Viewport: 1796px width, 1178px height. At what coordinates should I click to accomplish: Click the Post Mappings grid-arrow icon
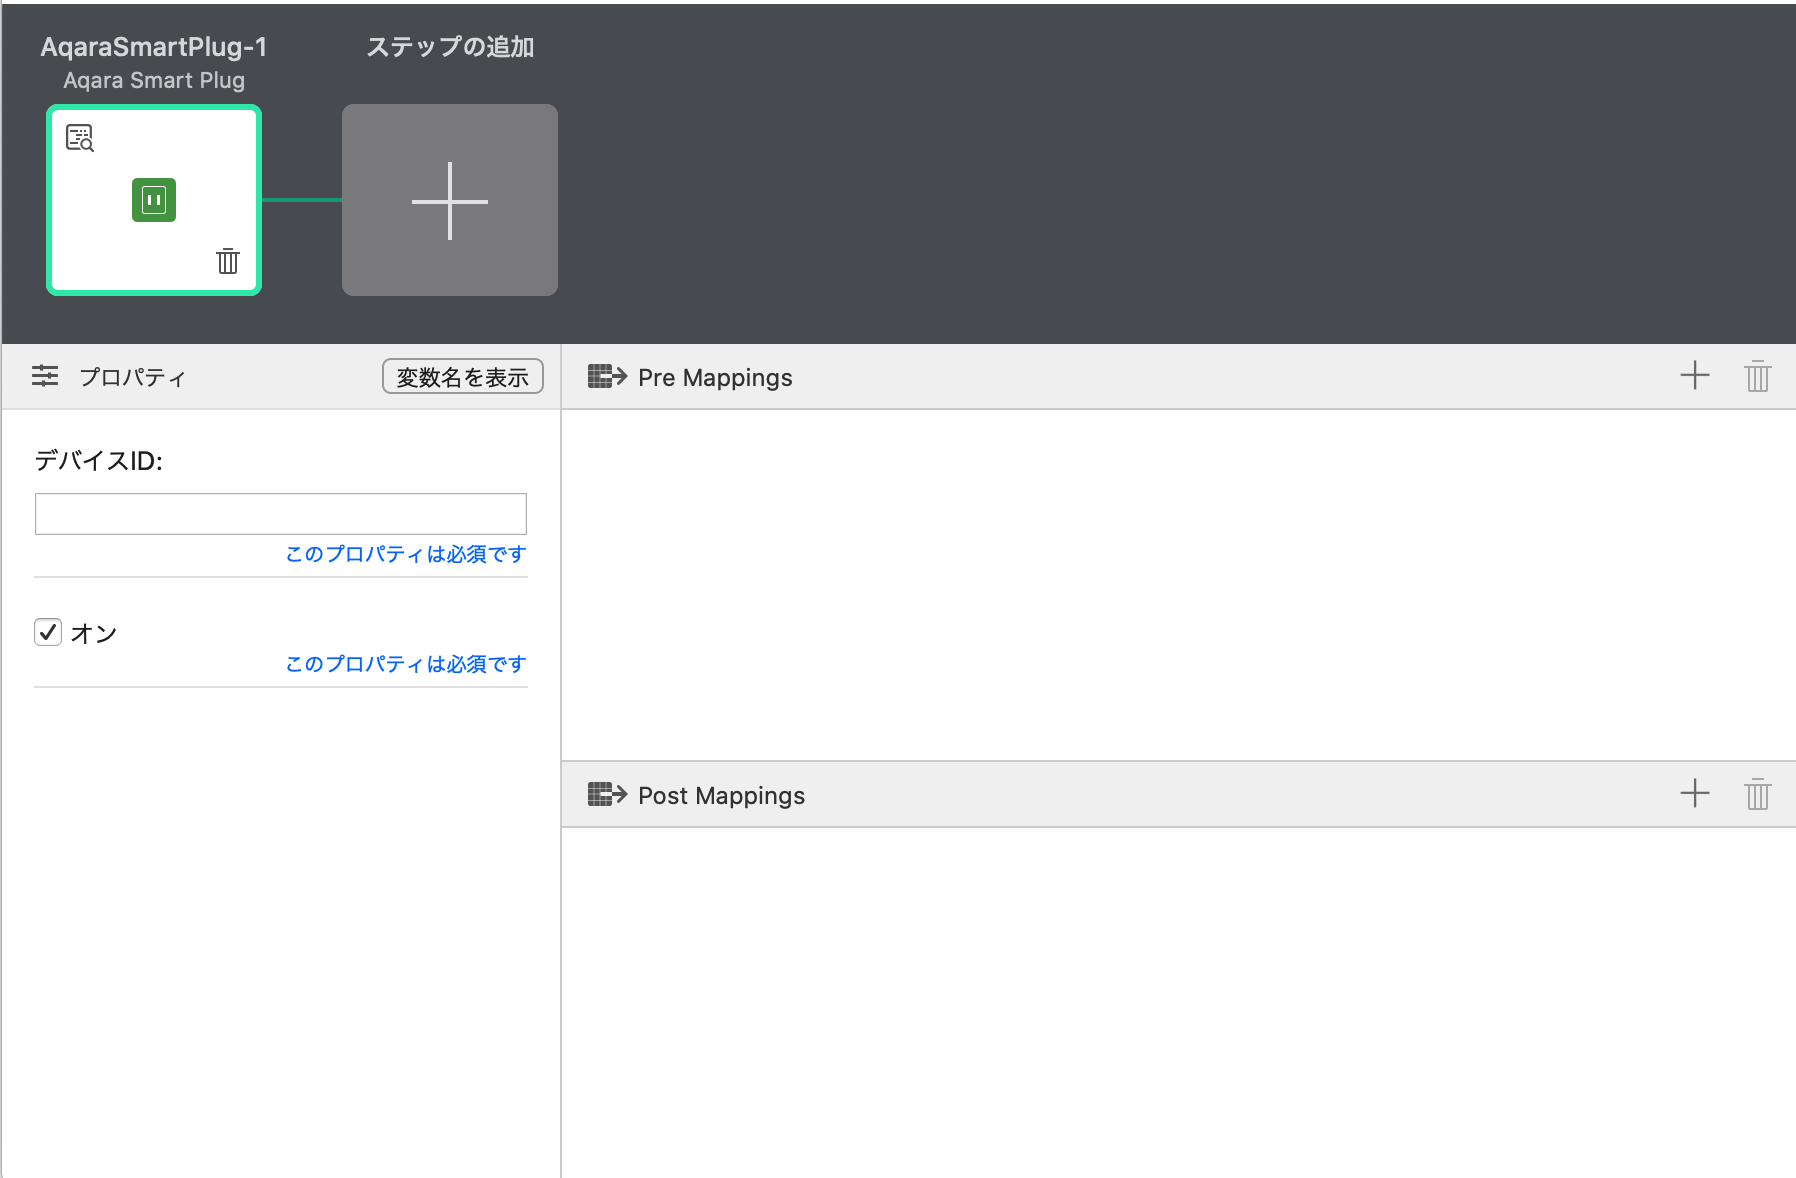point(607,795)
